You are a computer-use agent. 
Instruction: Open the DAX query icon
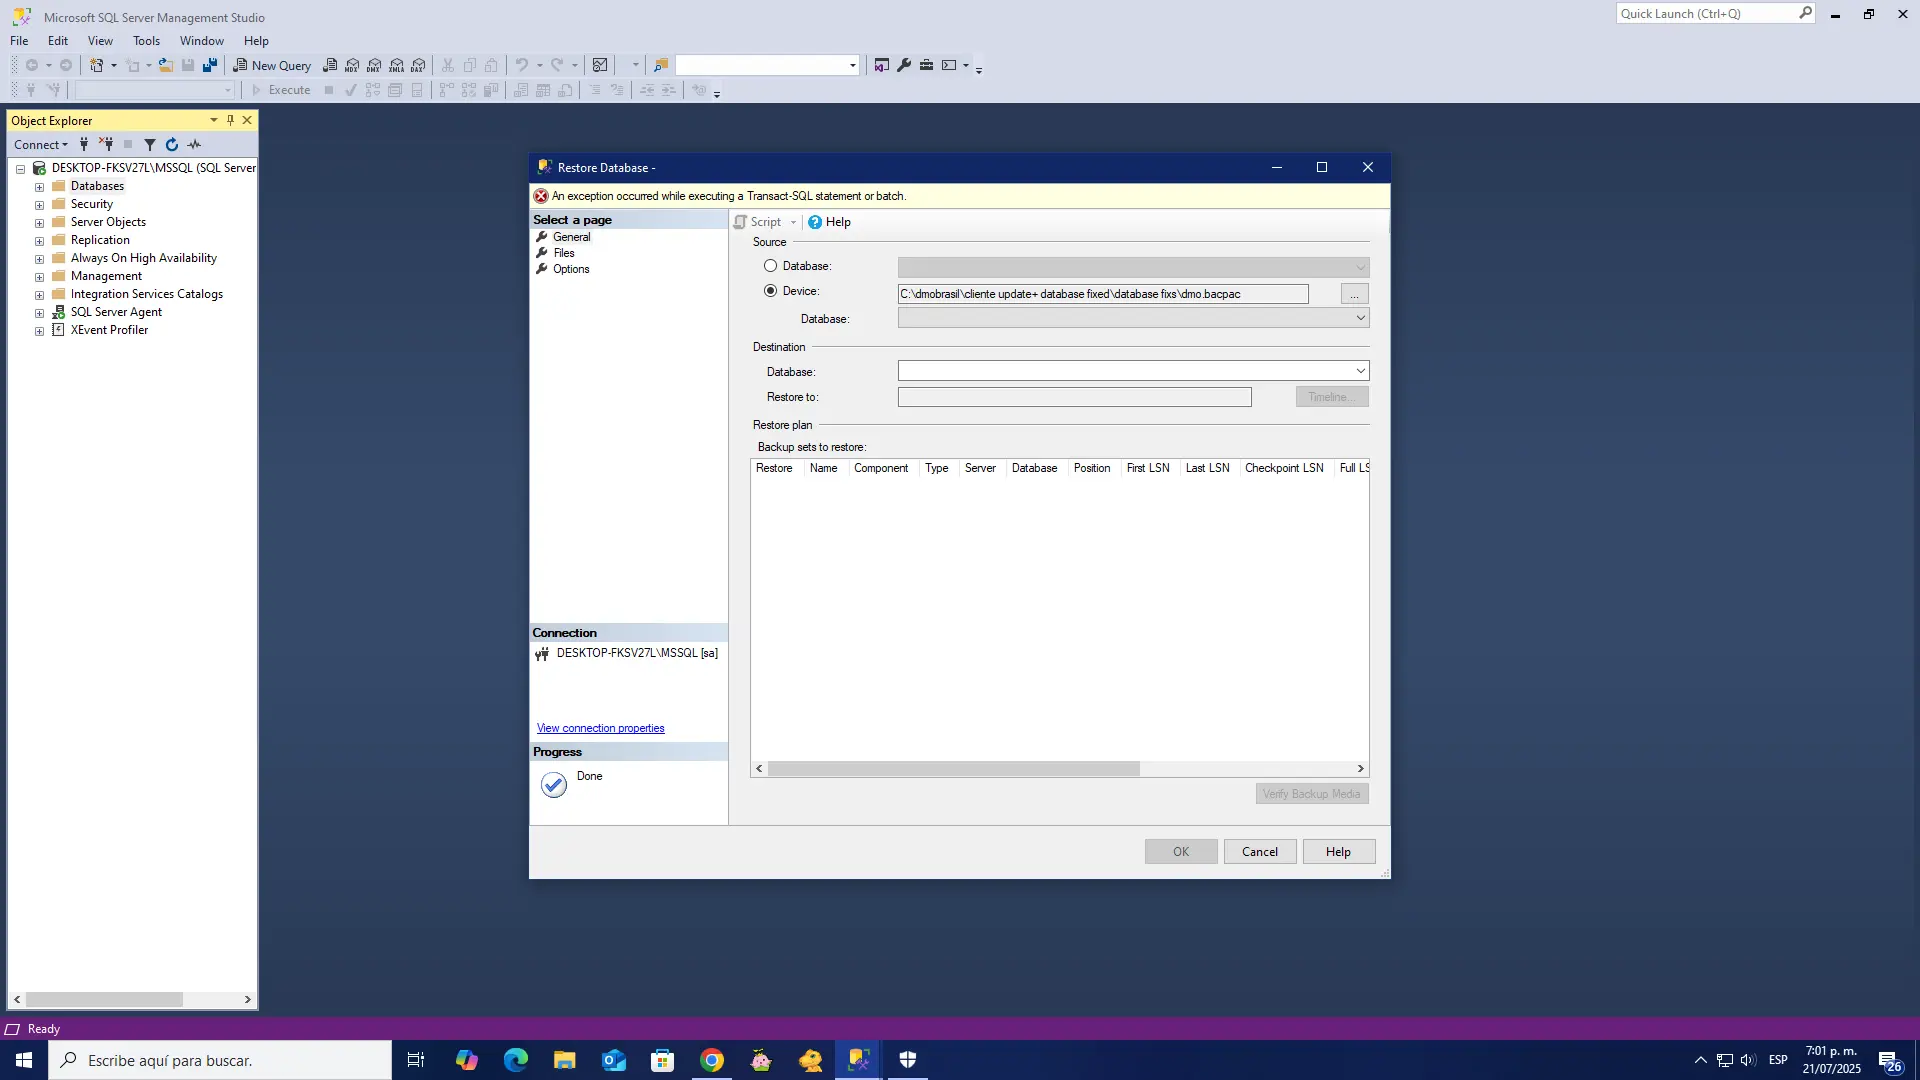pyautogui.click(x=419, y=65)
